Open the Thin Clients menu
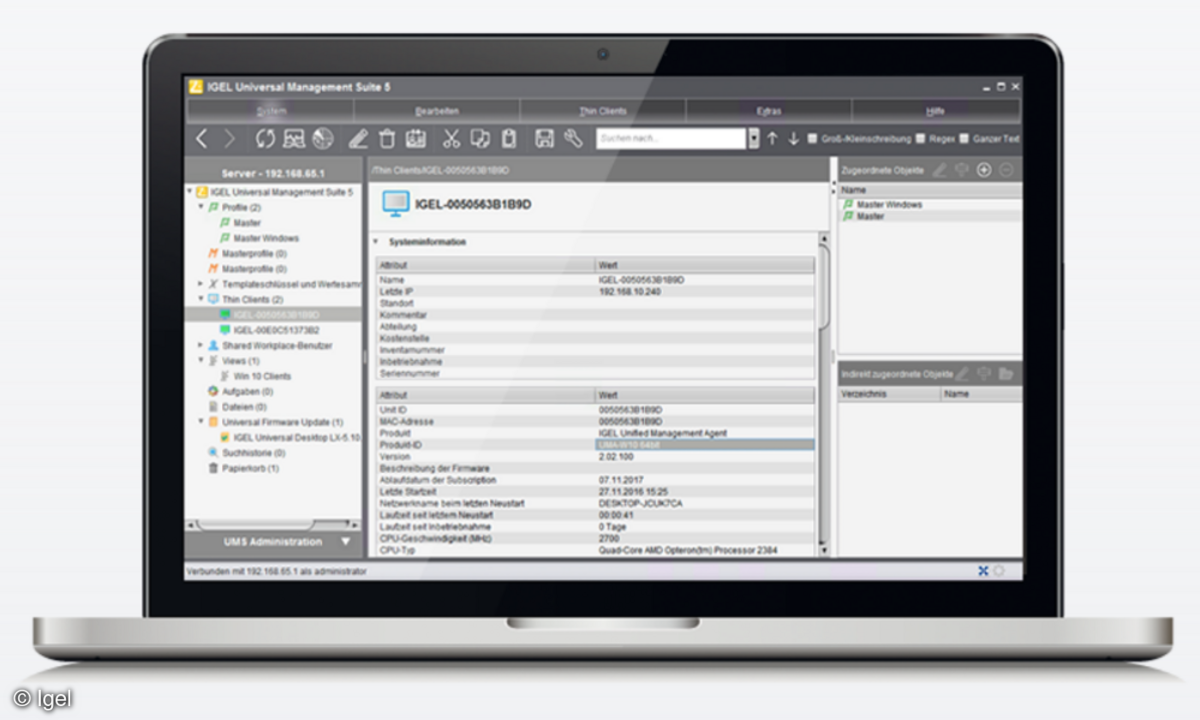 pos(603,111)
